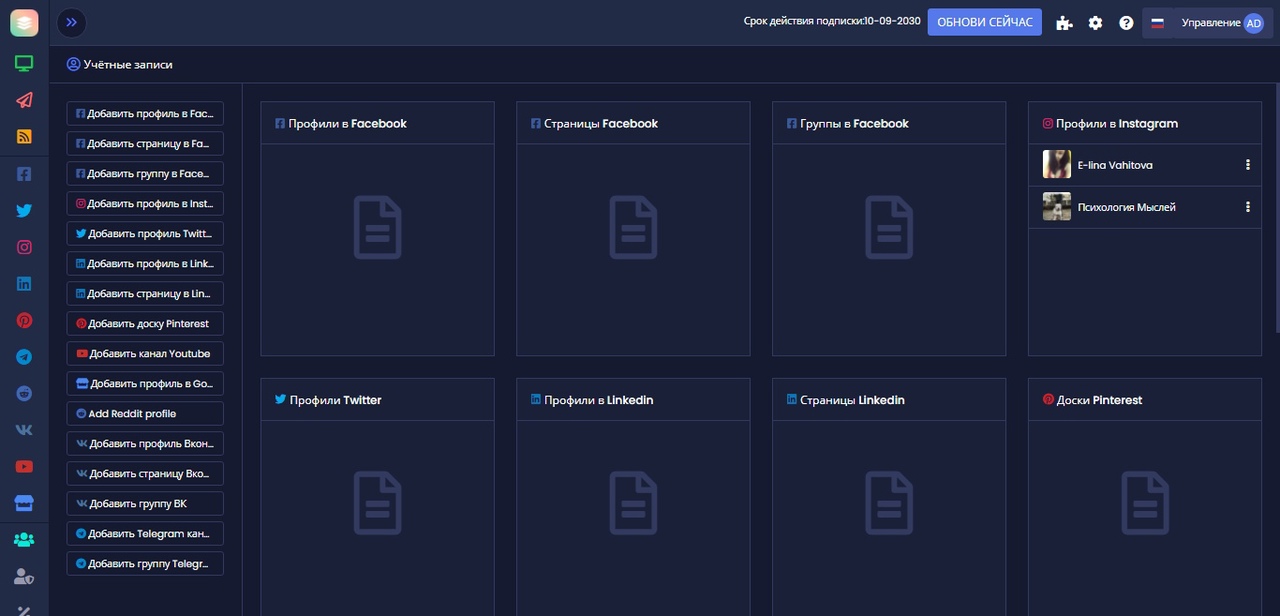Open the Russian flag language selector
This screenshot has width=1280, height=616.
[1157, 23]
